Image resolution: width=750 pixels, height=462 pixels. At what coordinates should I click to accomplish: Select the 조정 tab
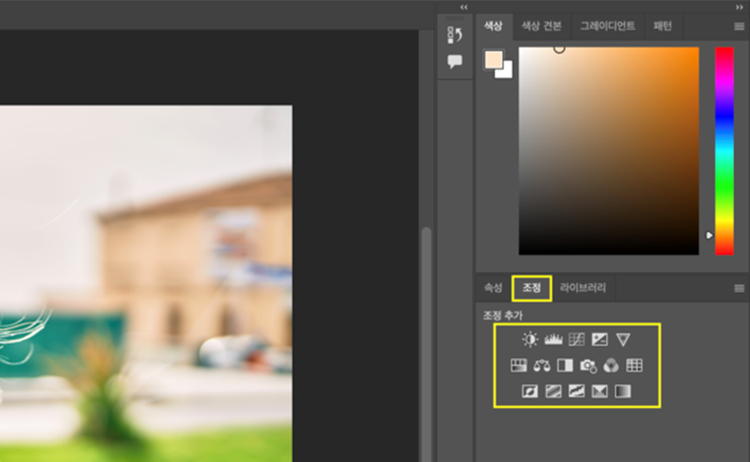[531, 288]
